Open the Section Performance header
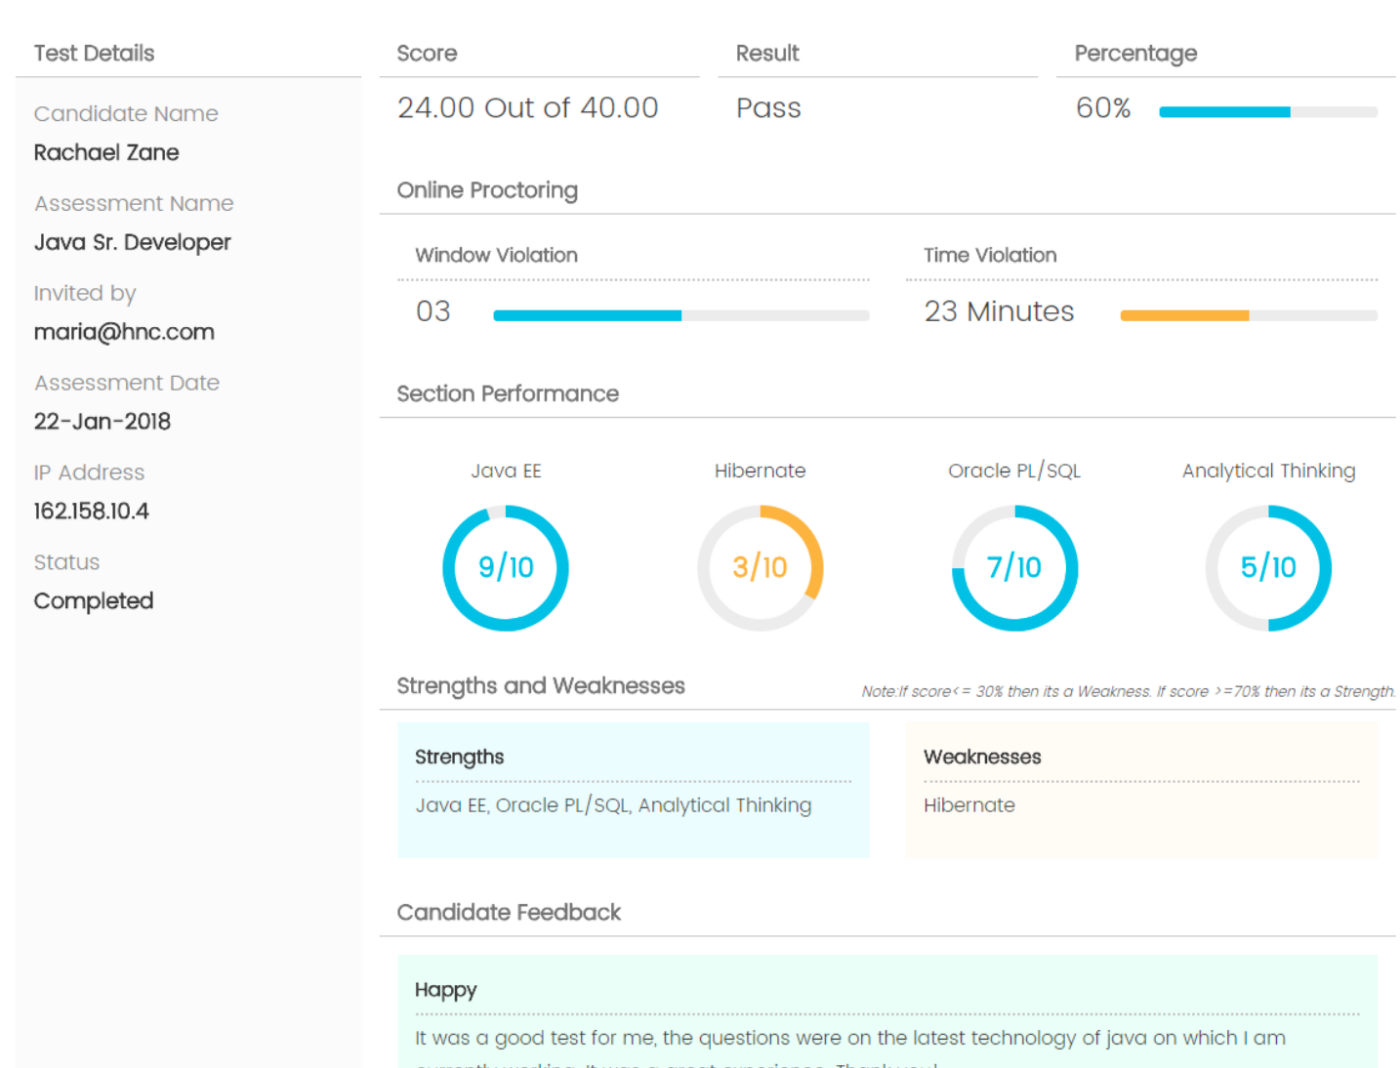The height and width of the screenshot is (1068, 1400). click(508, 394)
